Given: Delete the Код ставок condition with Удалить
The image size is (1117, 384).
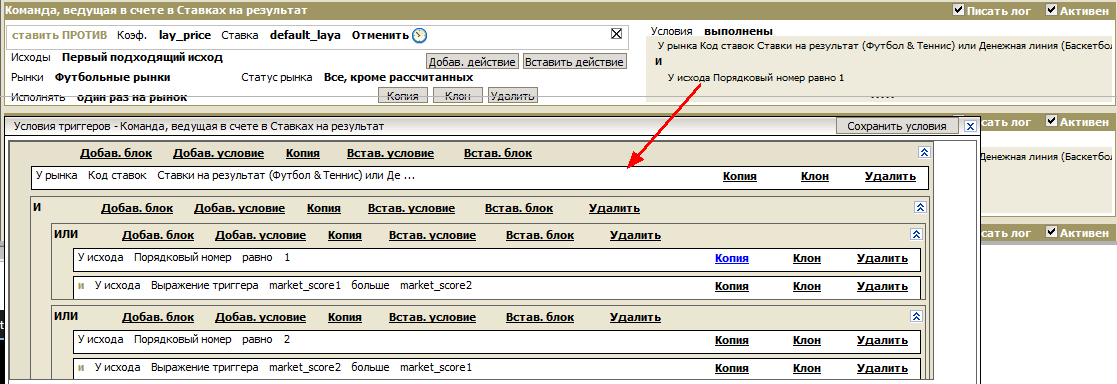Looking at the screenshot, I should tap(890, 177).
